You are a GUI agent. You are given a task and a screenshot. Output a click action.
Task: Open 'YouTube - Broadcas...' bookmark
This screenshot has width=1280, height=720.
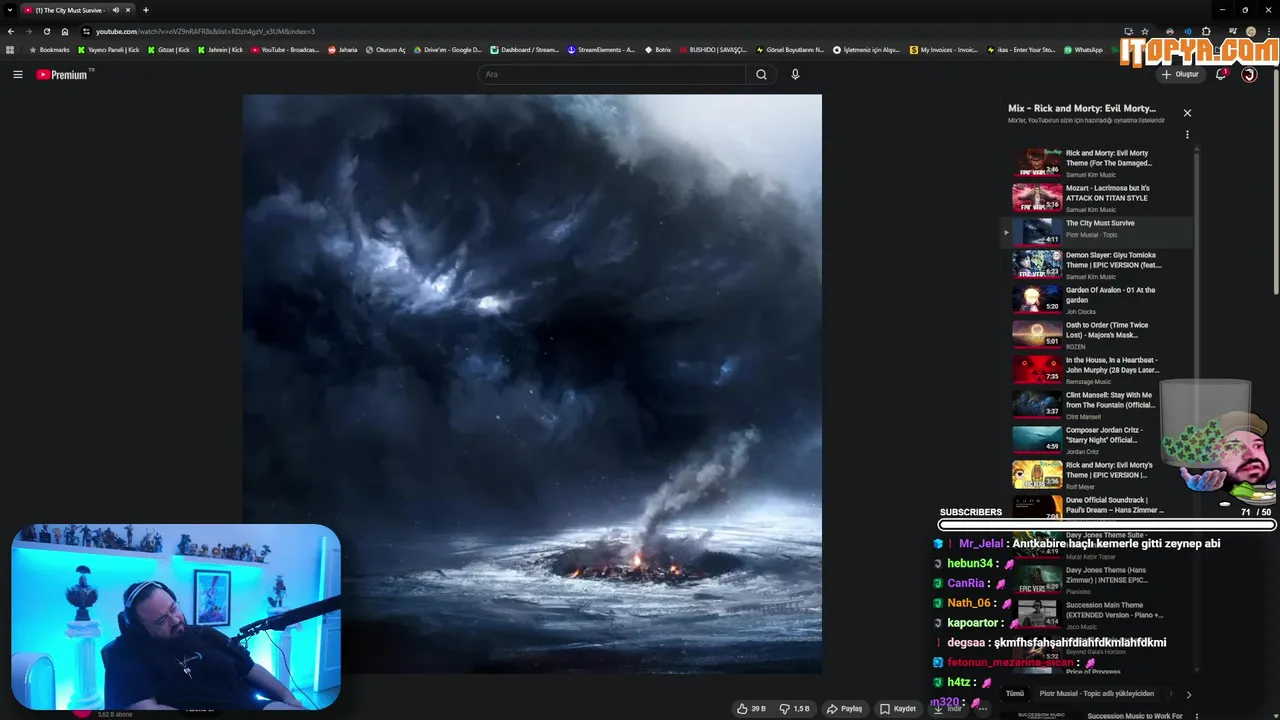286,49
